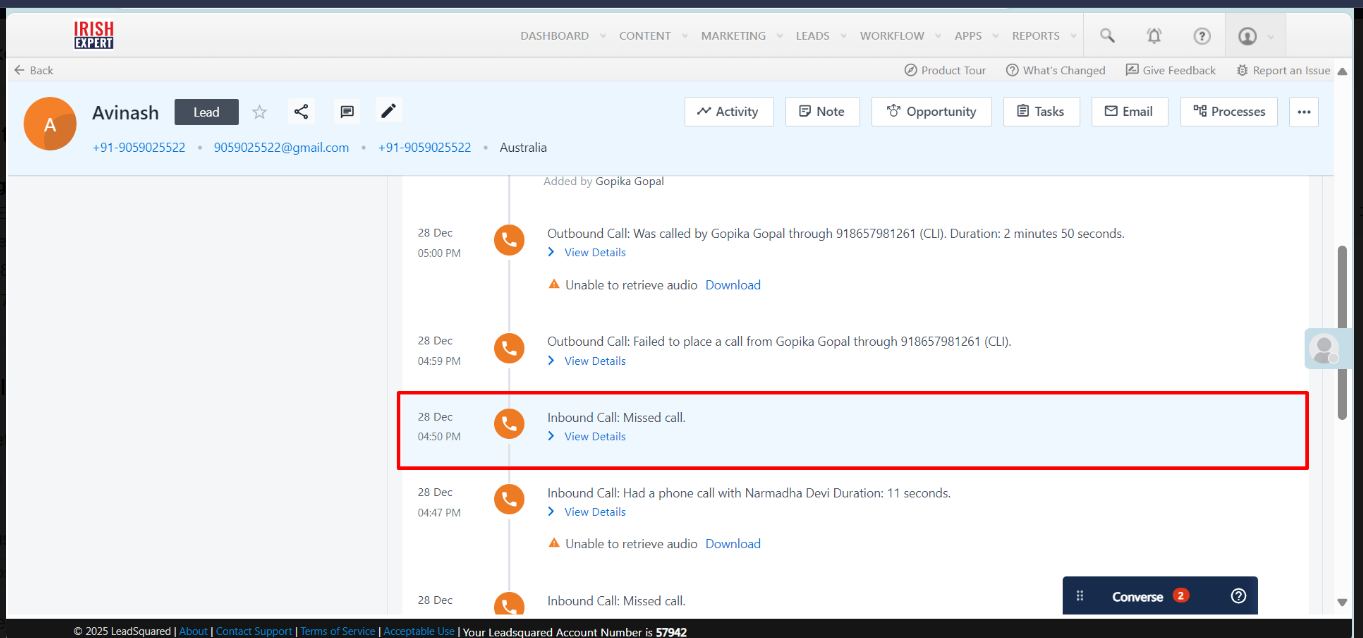Click the Converse drag handle dots
1363x638 pixels.
point(1080,596)
